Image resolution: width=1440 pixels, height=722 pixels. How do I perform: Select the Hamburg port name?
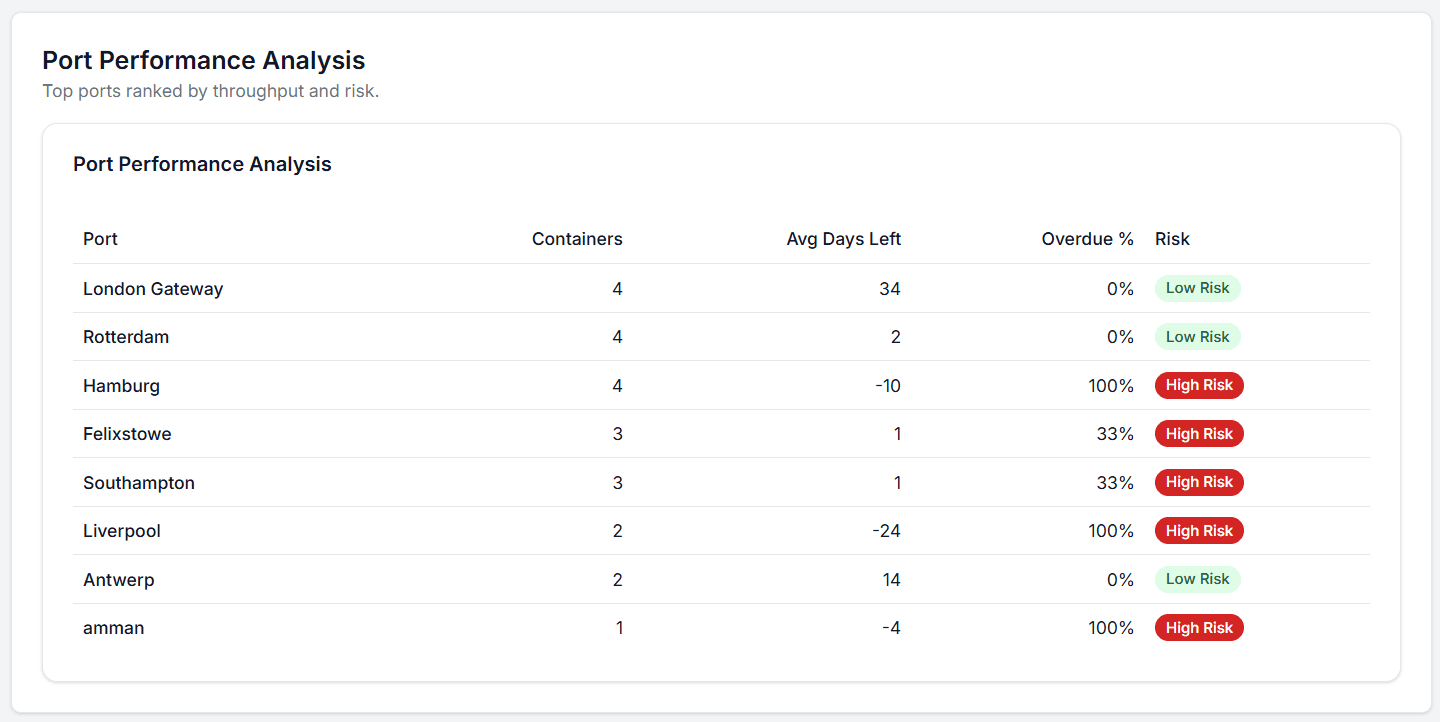pyautogui.click(x=121, y=385)
